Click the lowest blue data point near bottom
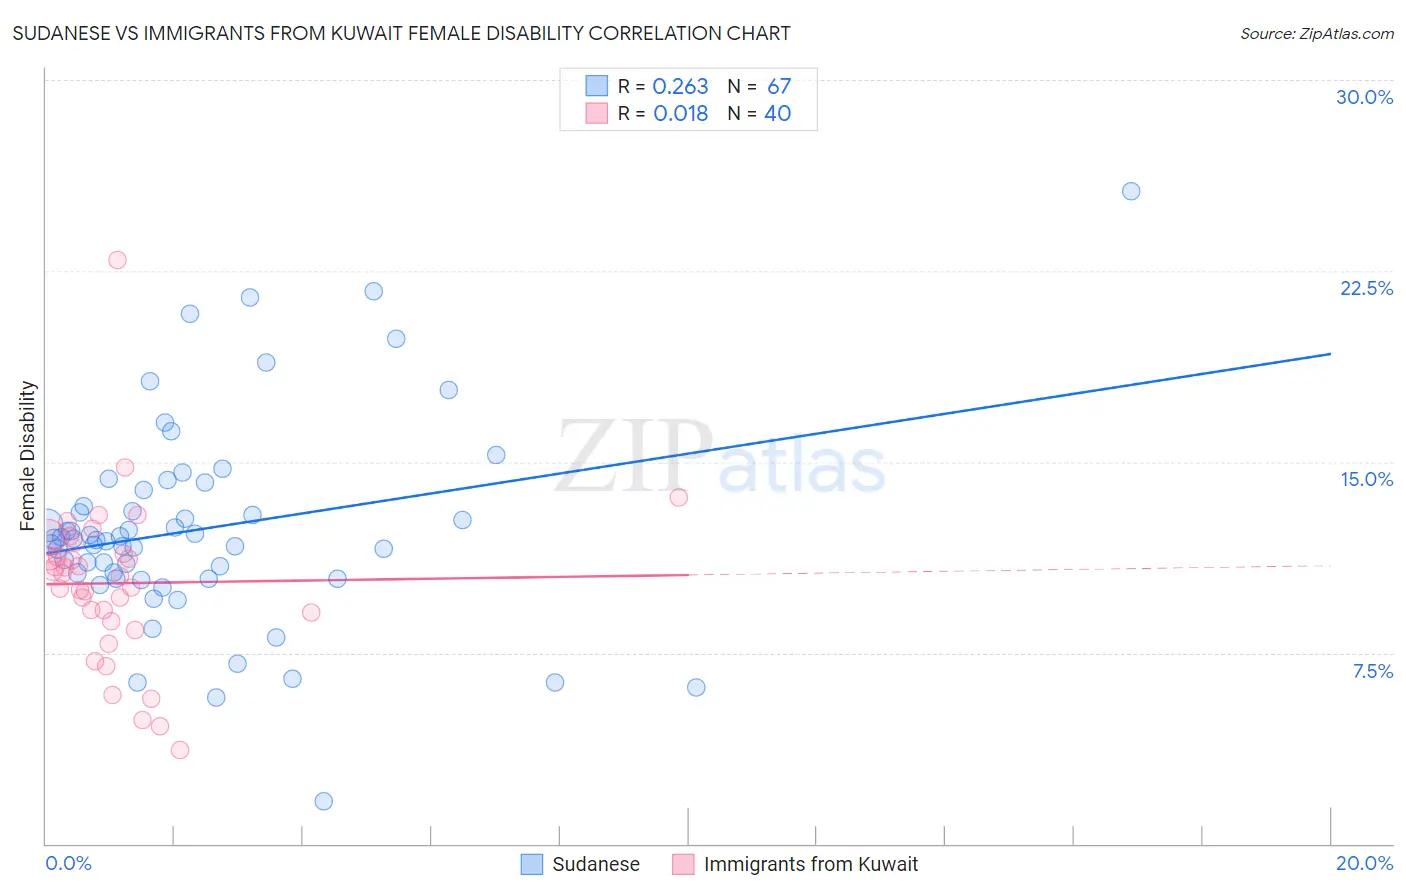 pyautogui.click(x=323, y=801)
